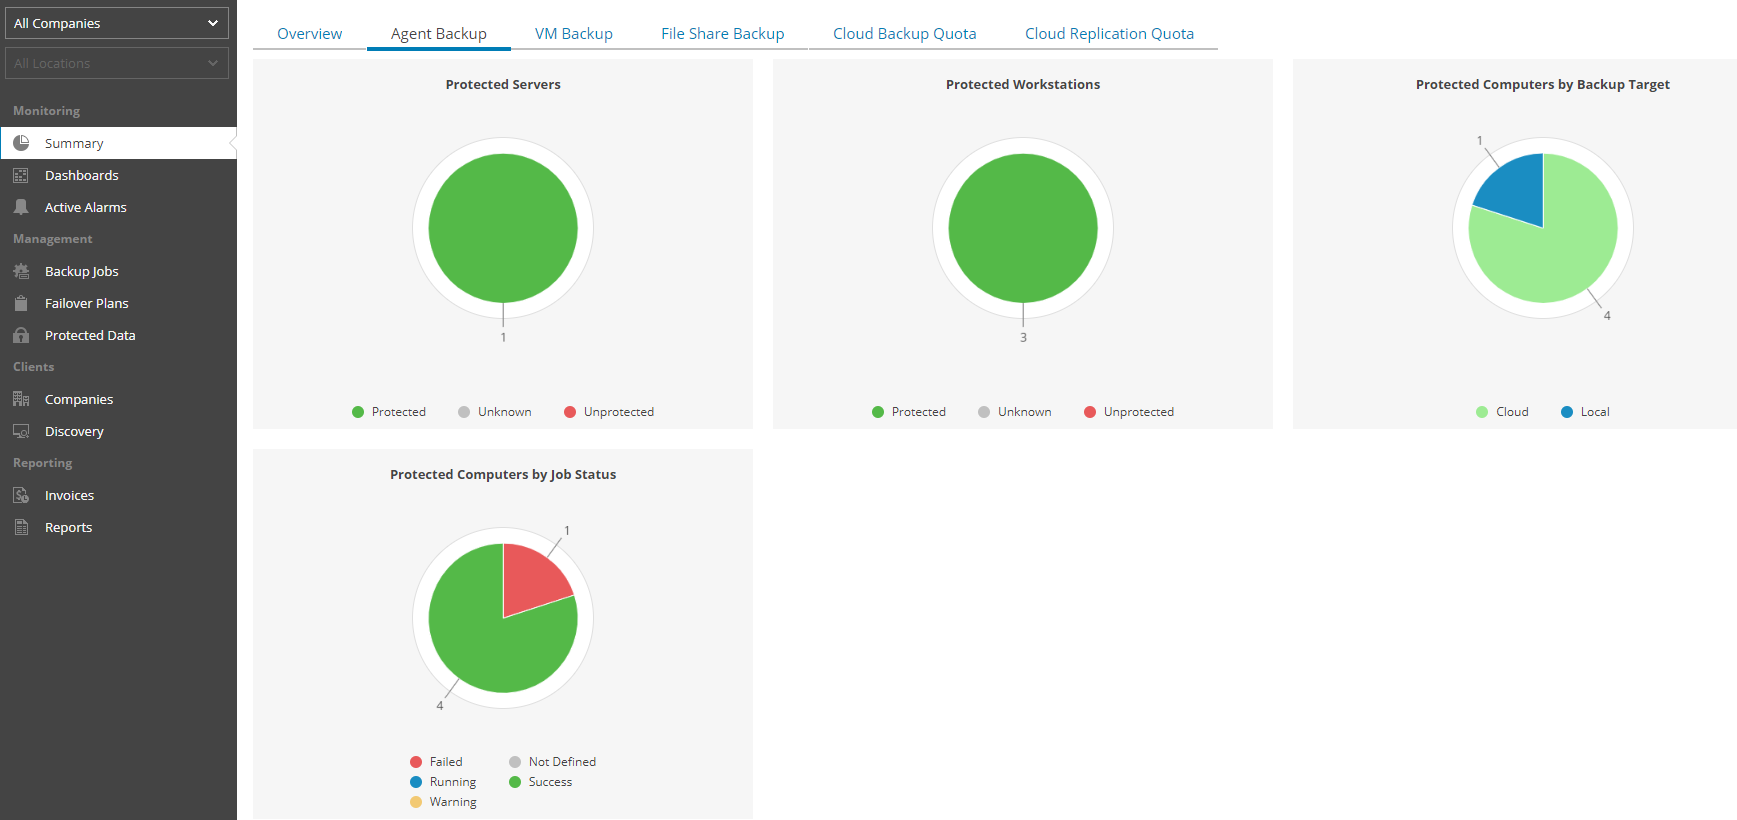
Task: Go to Active Alarms
Action: (x=86, y=207)
